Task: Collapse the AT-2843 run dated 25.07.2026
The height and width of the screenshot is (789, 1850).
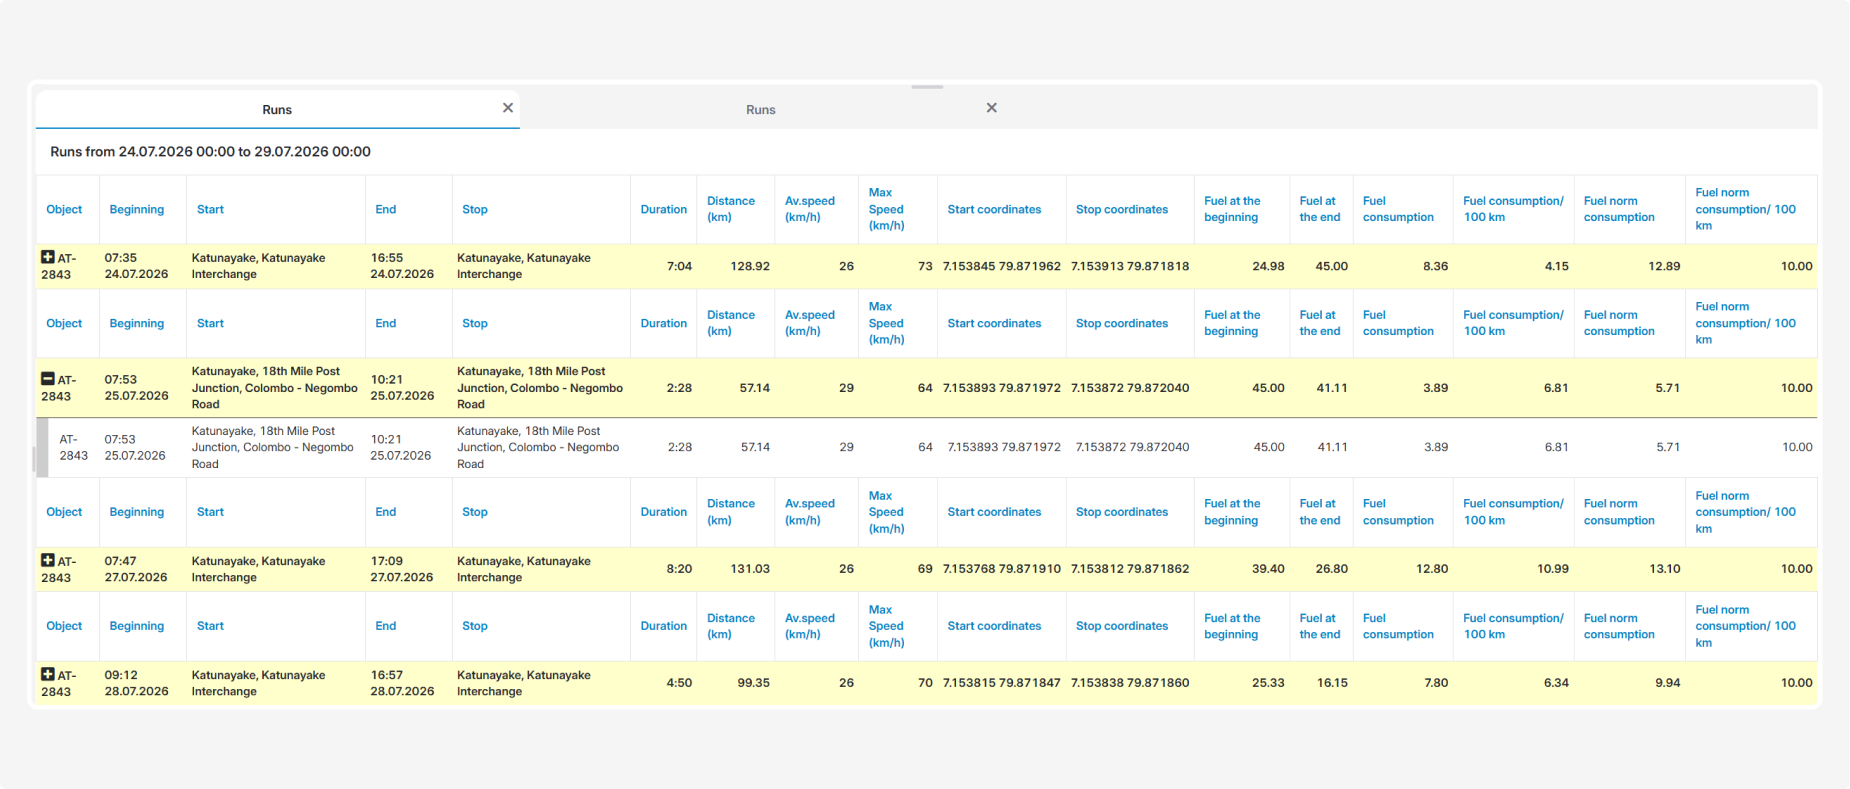Action: (x=47, y=379)
